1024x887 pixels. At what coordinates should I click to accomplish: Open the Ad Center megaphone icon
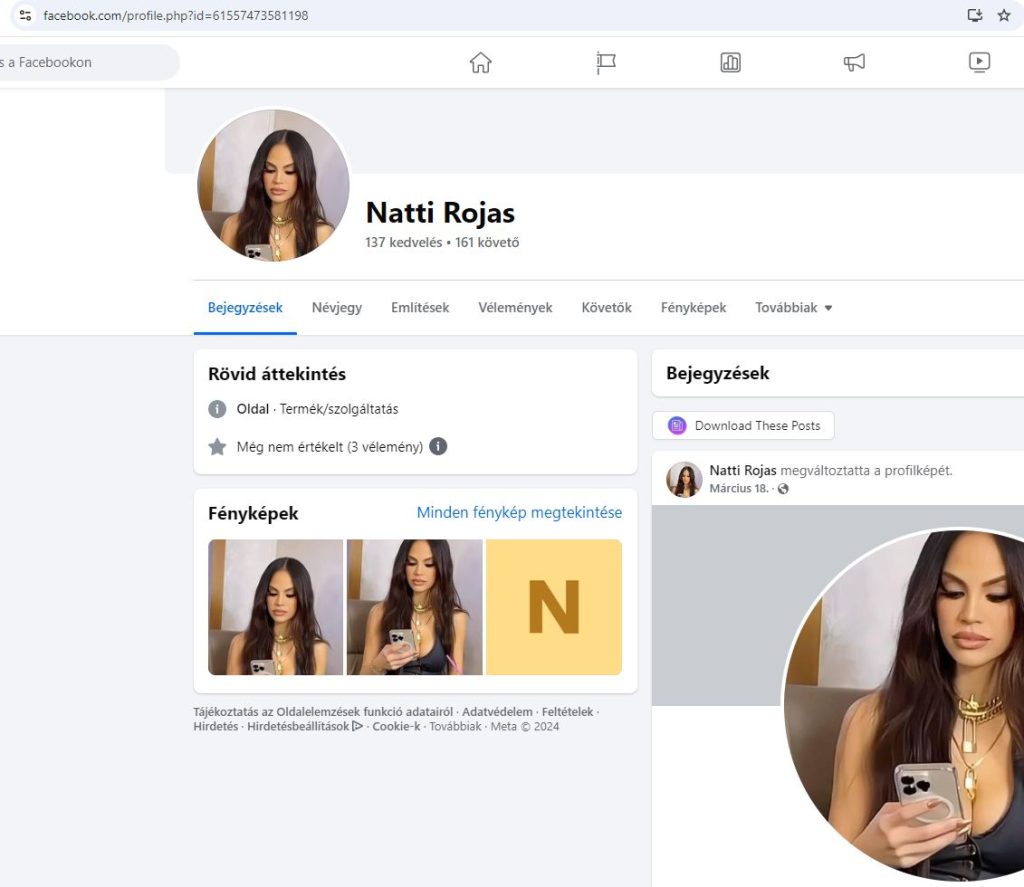[x=854, y=63]
